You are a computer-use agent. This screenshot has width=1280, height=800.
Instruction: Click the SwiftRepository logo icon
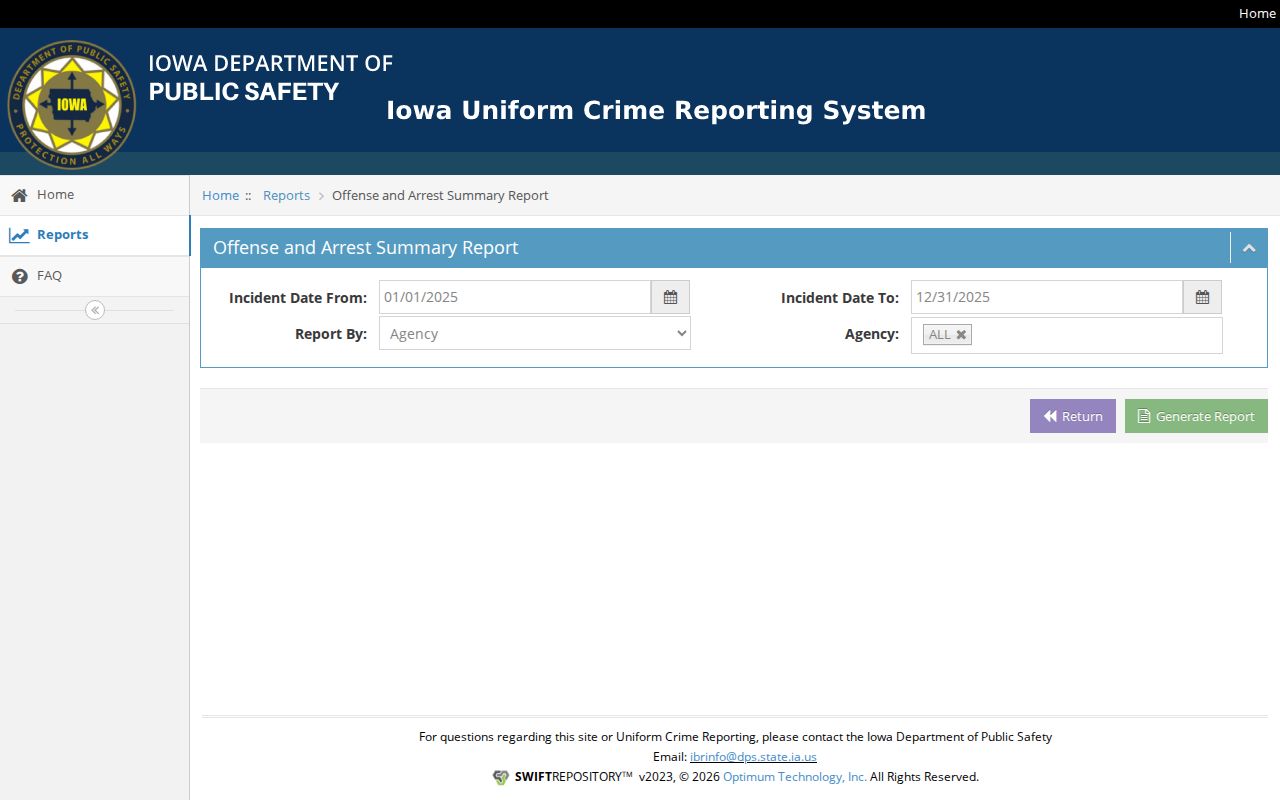coord(501,777)
